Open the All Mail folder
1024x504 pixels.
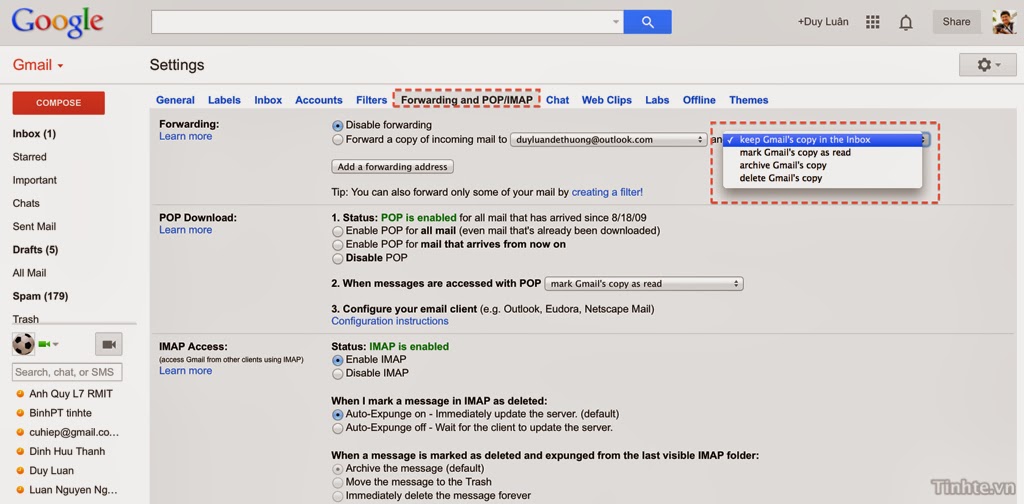pos(29,273)
